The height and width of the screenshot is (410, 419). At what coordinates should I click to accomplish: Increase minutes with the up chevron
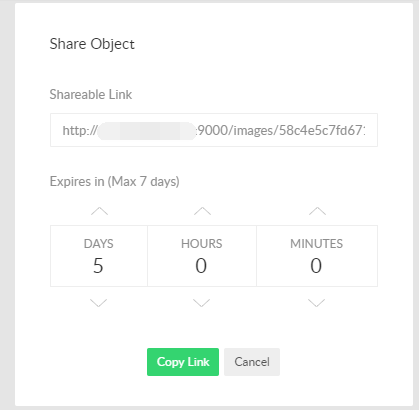317,211
